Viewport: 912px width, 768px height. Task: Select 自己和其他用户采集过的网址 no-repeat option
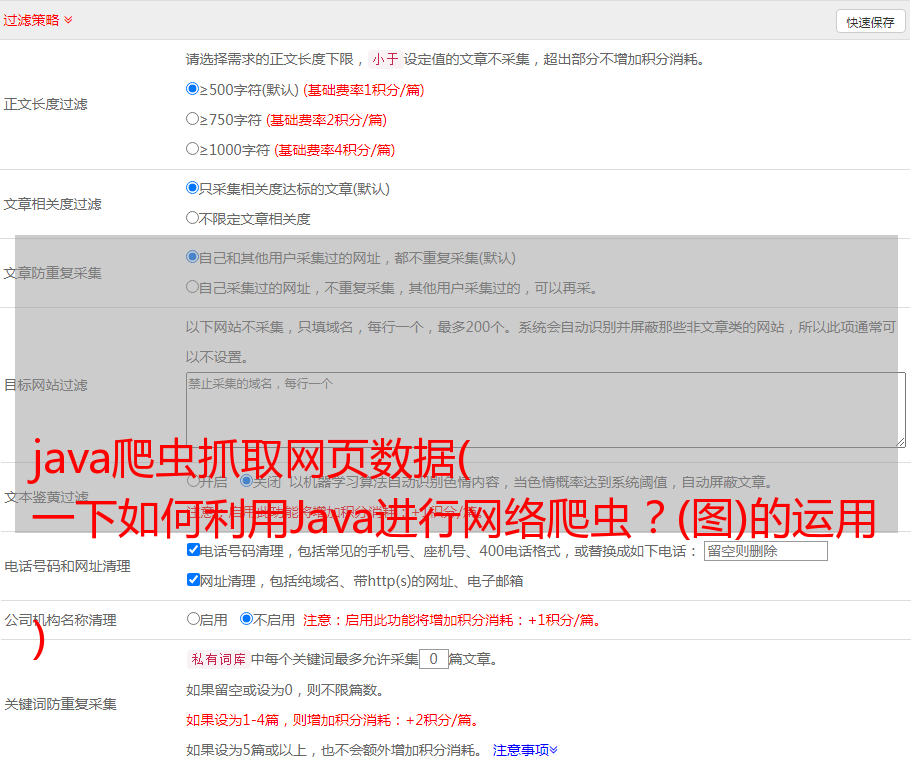(x=193, y=257)
